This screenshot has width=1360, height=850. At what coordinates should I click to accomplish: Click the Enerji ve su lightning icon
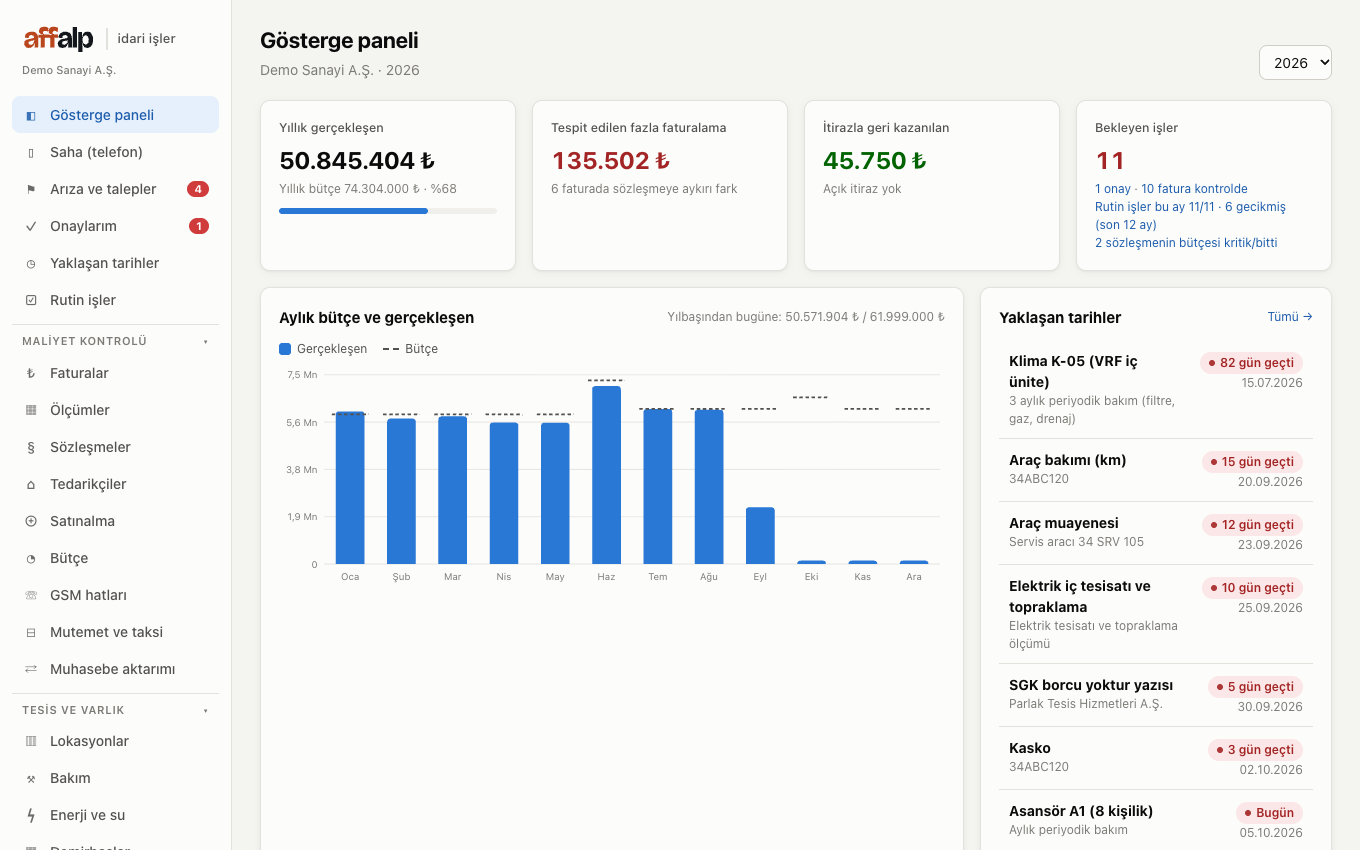pyautogui.click(x=30, y=815)
